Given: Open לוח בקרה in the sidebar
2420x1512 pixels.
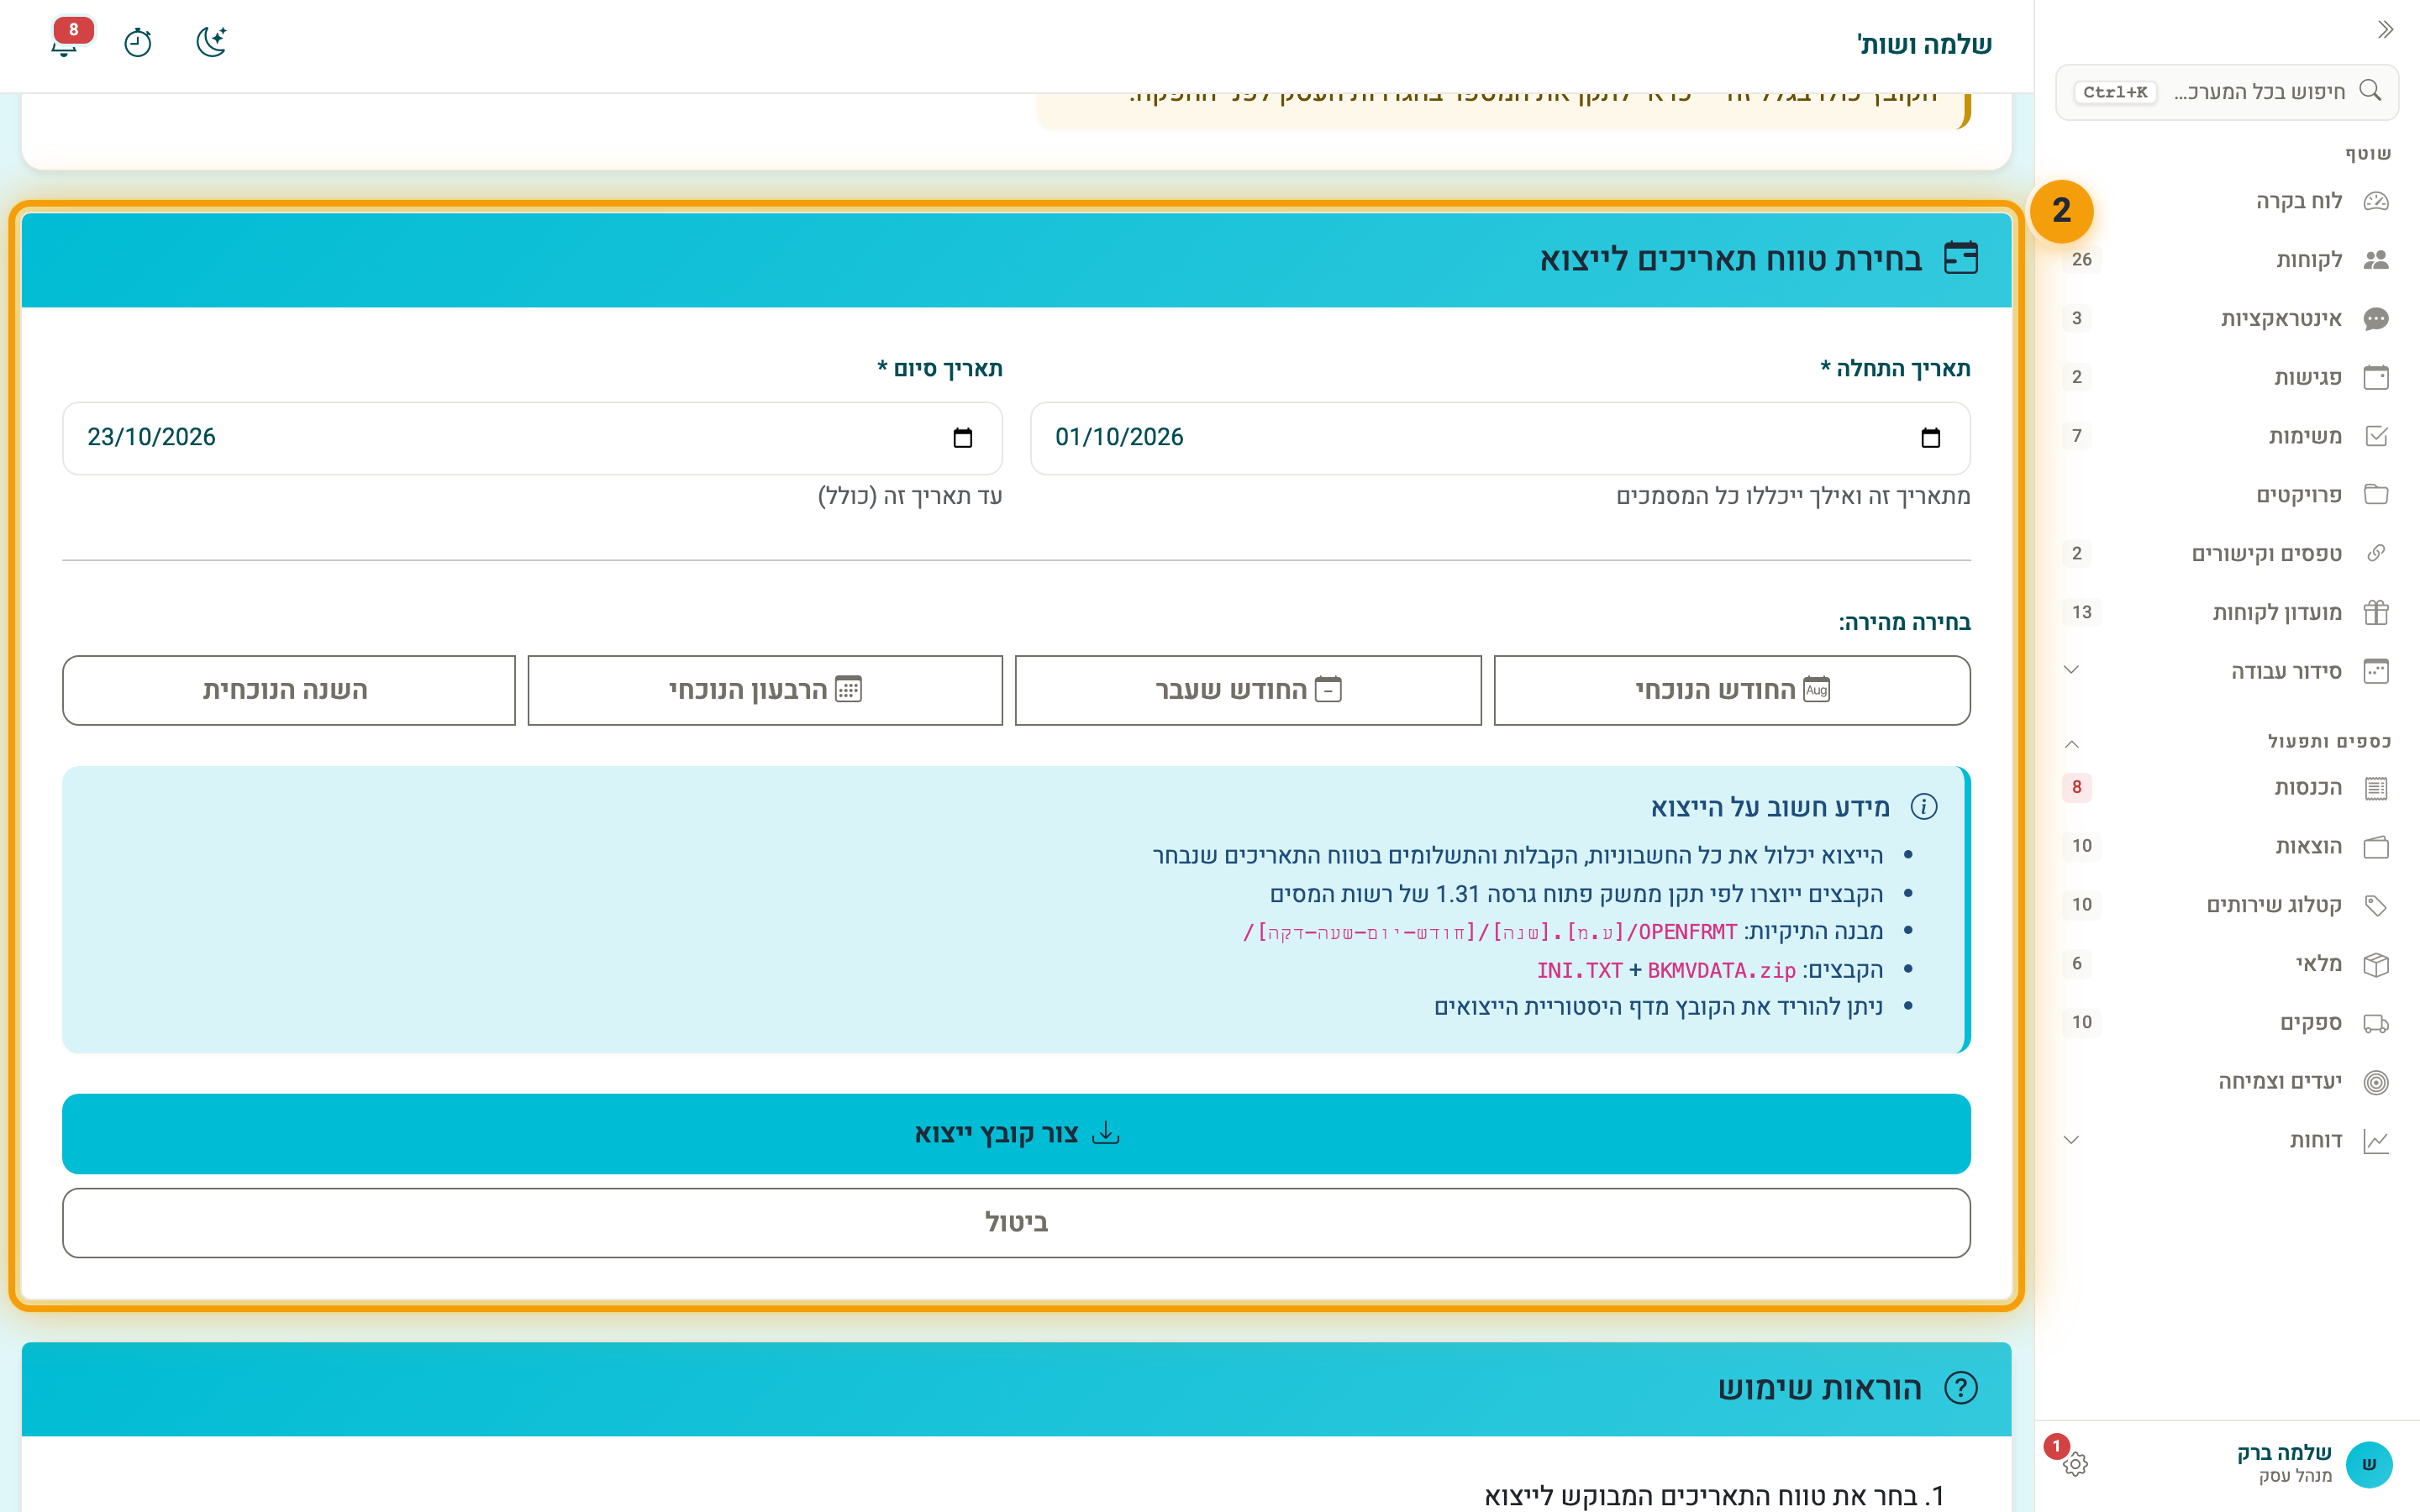Looking at the screenshot, I should pos(2227,201).
